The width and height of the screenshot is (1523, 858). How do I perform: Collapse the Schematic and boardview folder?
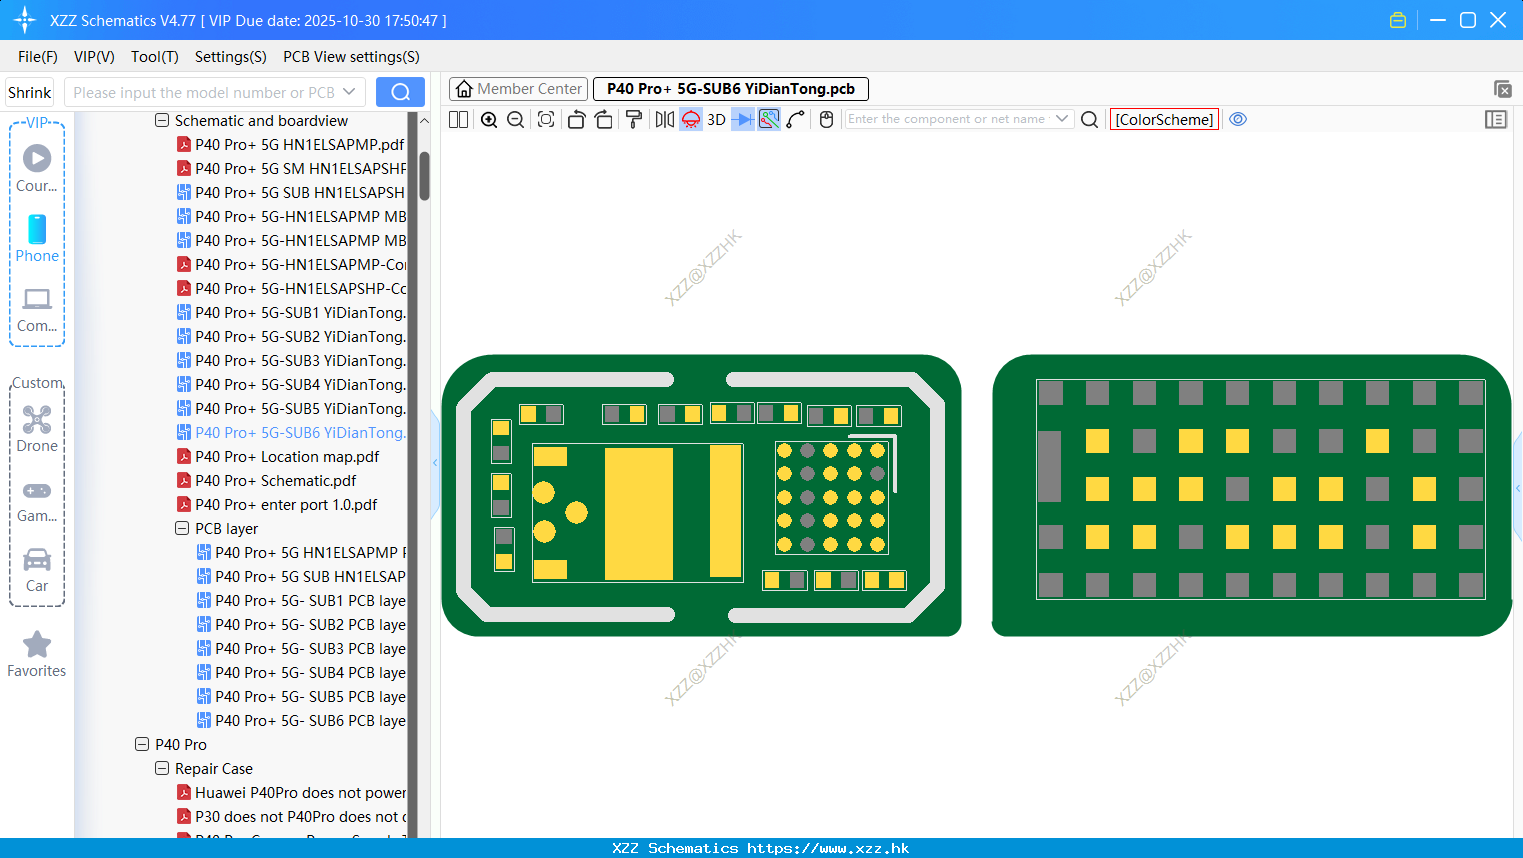coord(162,121)
